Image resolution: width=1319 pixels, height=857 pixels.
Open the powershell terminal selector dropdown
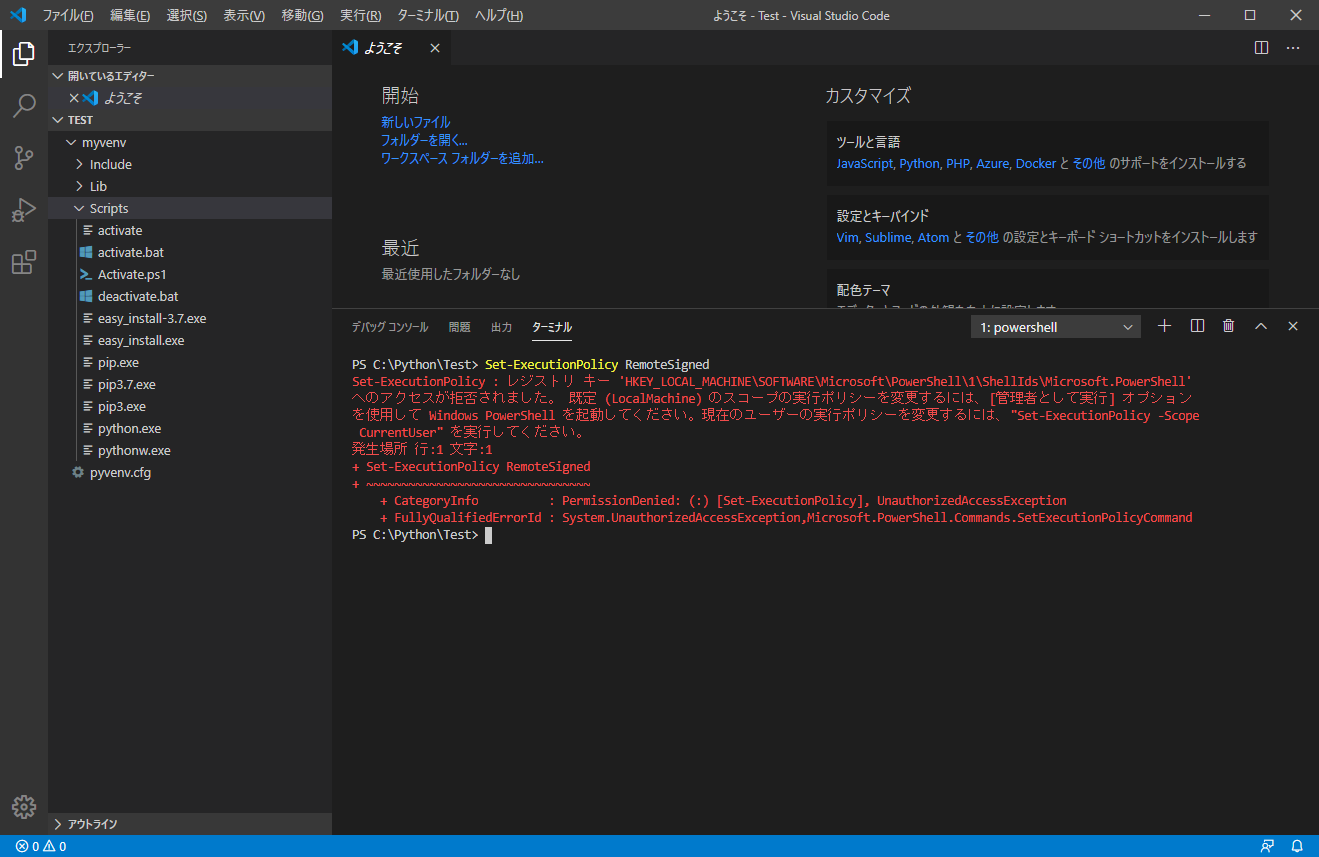tap(1055, 327)
